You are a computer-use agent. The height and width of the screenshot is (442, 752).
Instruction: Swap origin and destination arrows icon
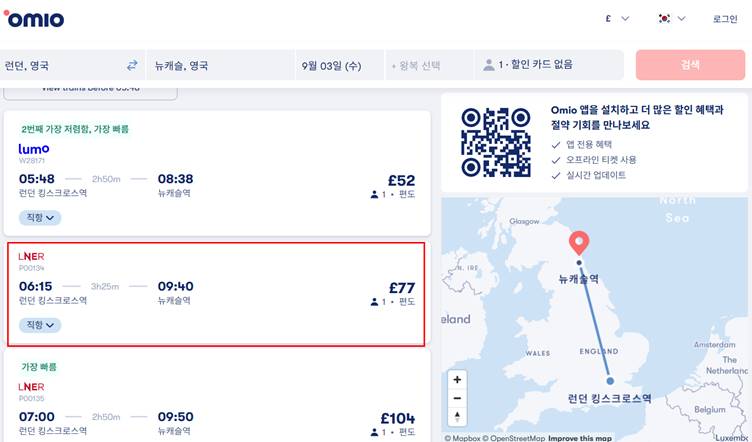tap(132, 65)
